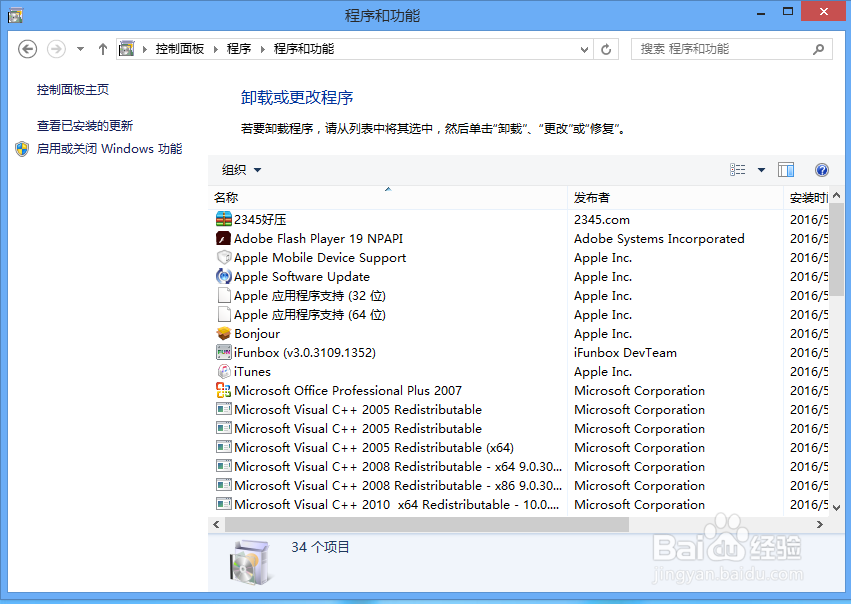Click 程序和功能 breadcrumb
The image size is (851, 604).
304,49
